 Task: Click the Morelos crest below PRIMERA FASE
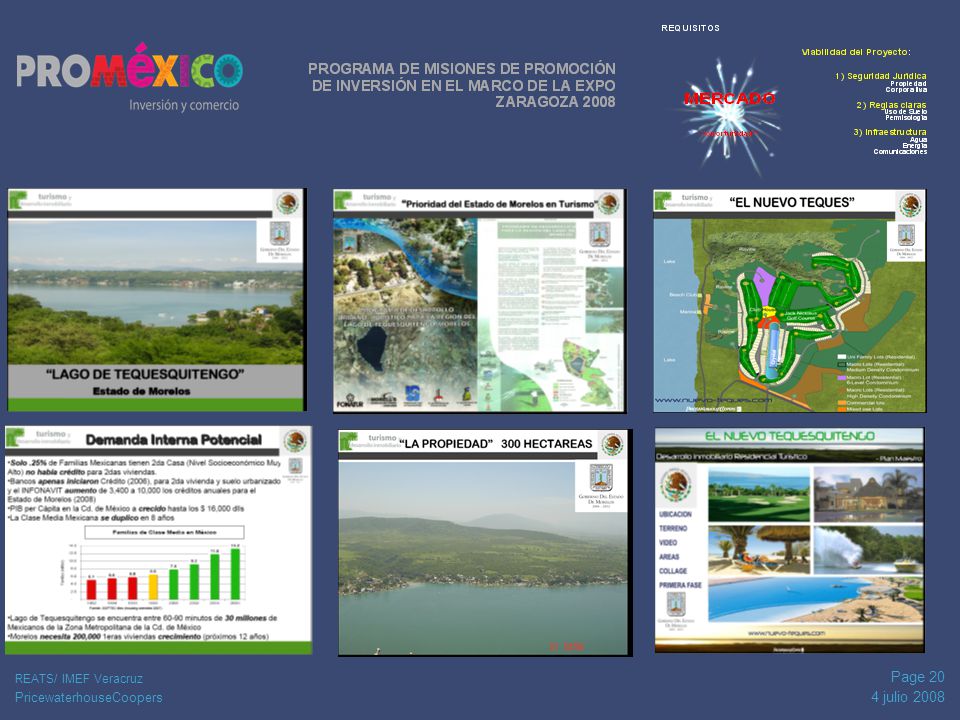pos(676,611)
